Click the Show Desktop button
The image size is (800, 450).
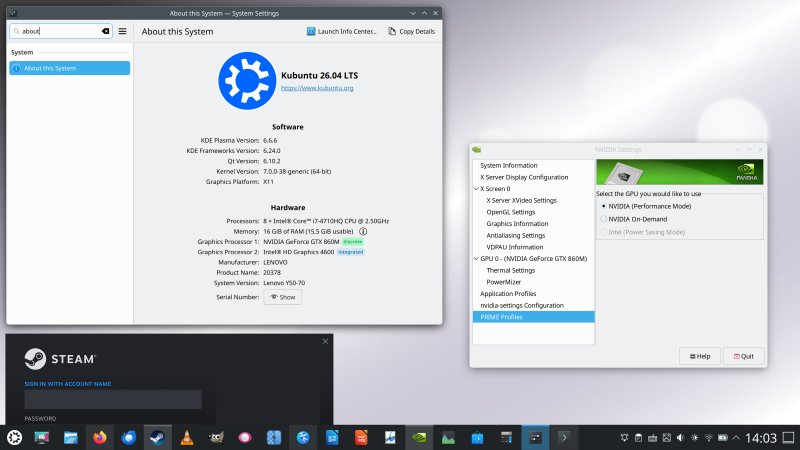[789, 437]
